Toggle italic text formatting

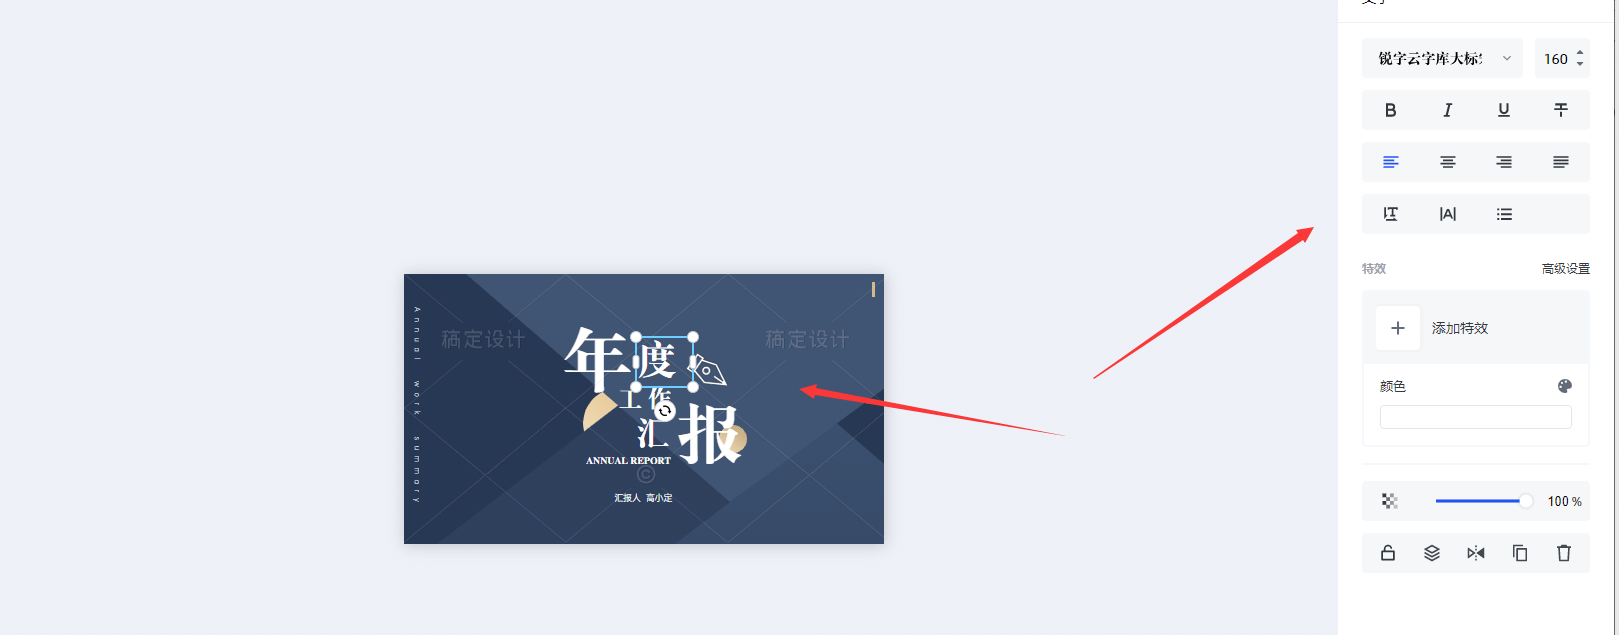point(1447,110)
